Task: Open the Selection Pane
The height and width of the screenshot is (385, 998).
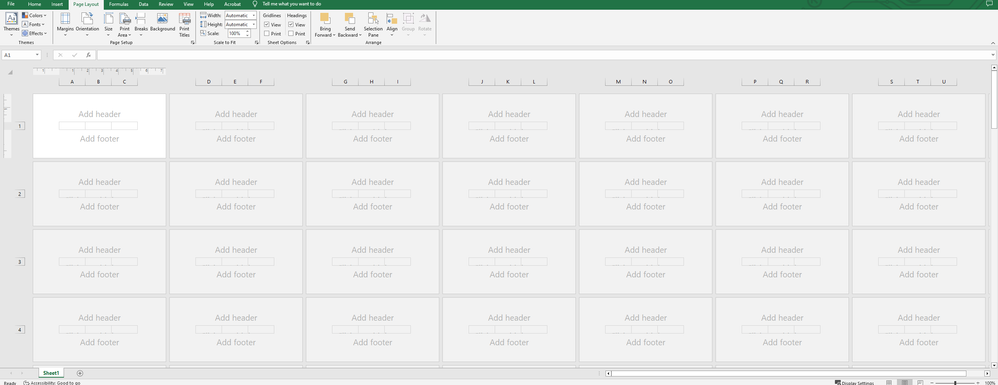Action: (x=373, y=24)
